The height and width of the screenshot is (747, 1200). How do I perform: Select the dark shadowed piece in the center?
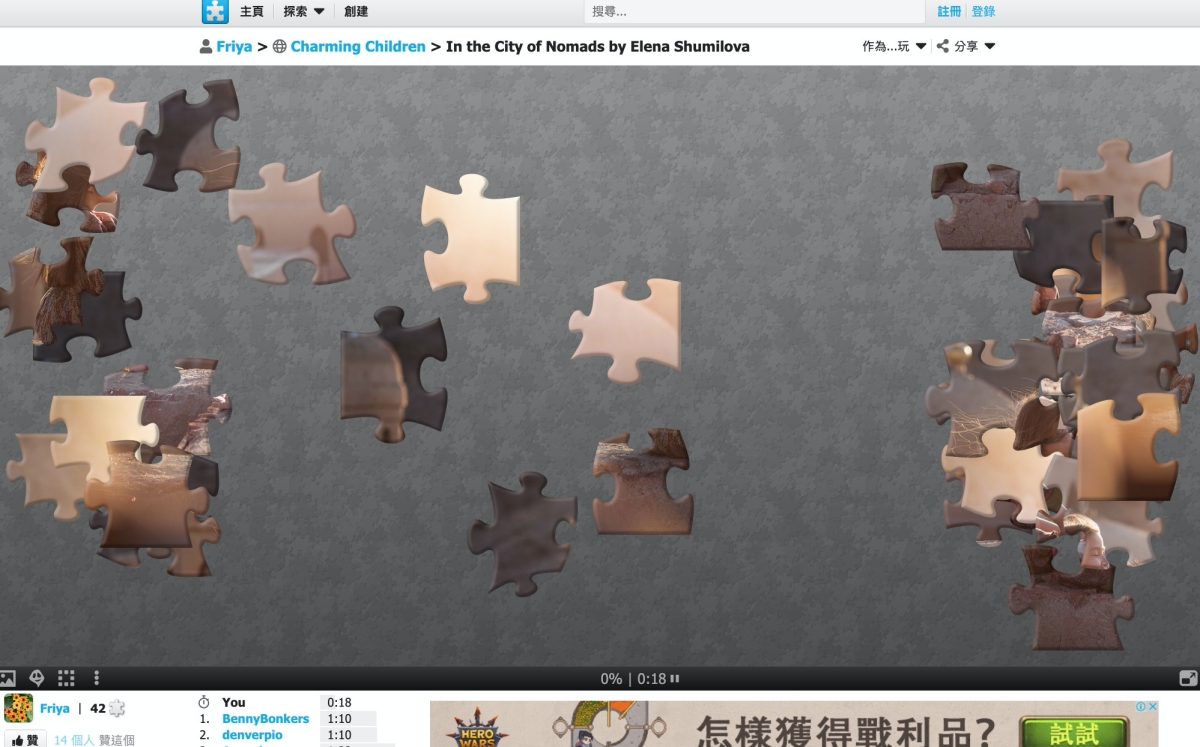[x=392, y=374]
